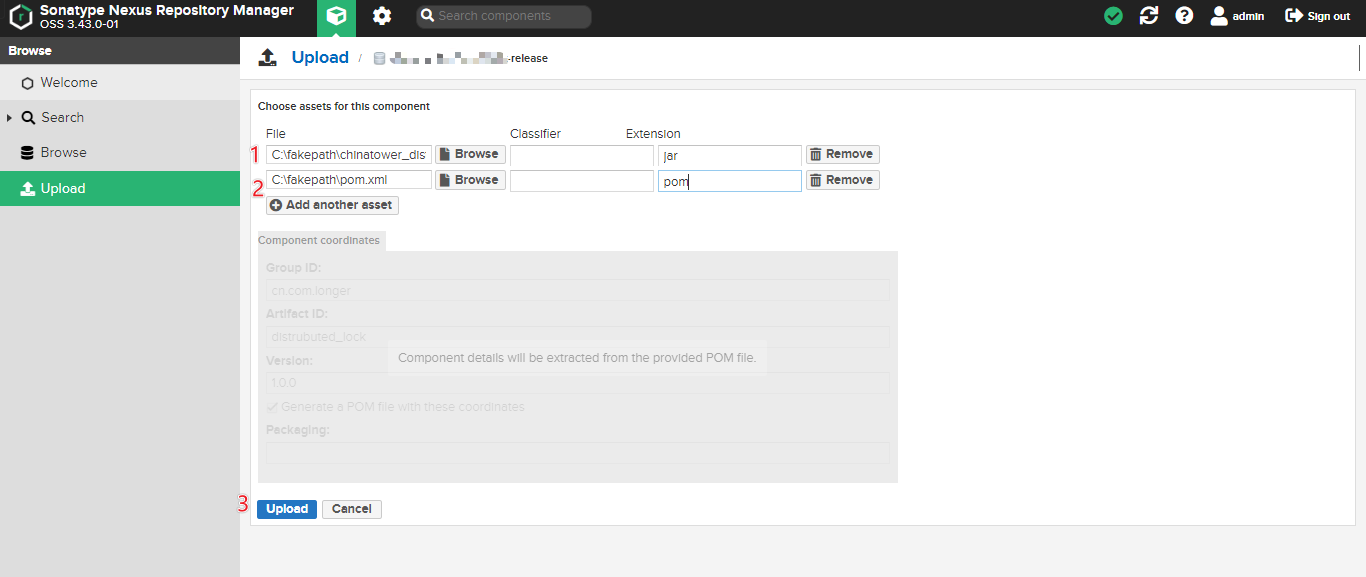Viewport: 1366px width, 577px height.
Task: Toggle Generate a POM file checkbox
Action: (x=272, y=407)
